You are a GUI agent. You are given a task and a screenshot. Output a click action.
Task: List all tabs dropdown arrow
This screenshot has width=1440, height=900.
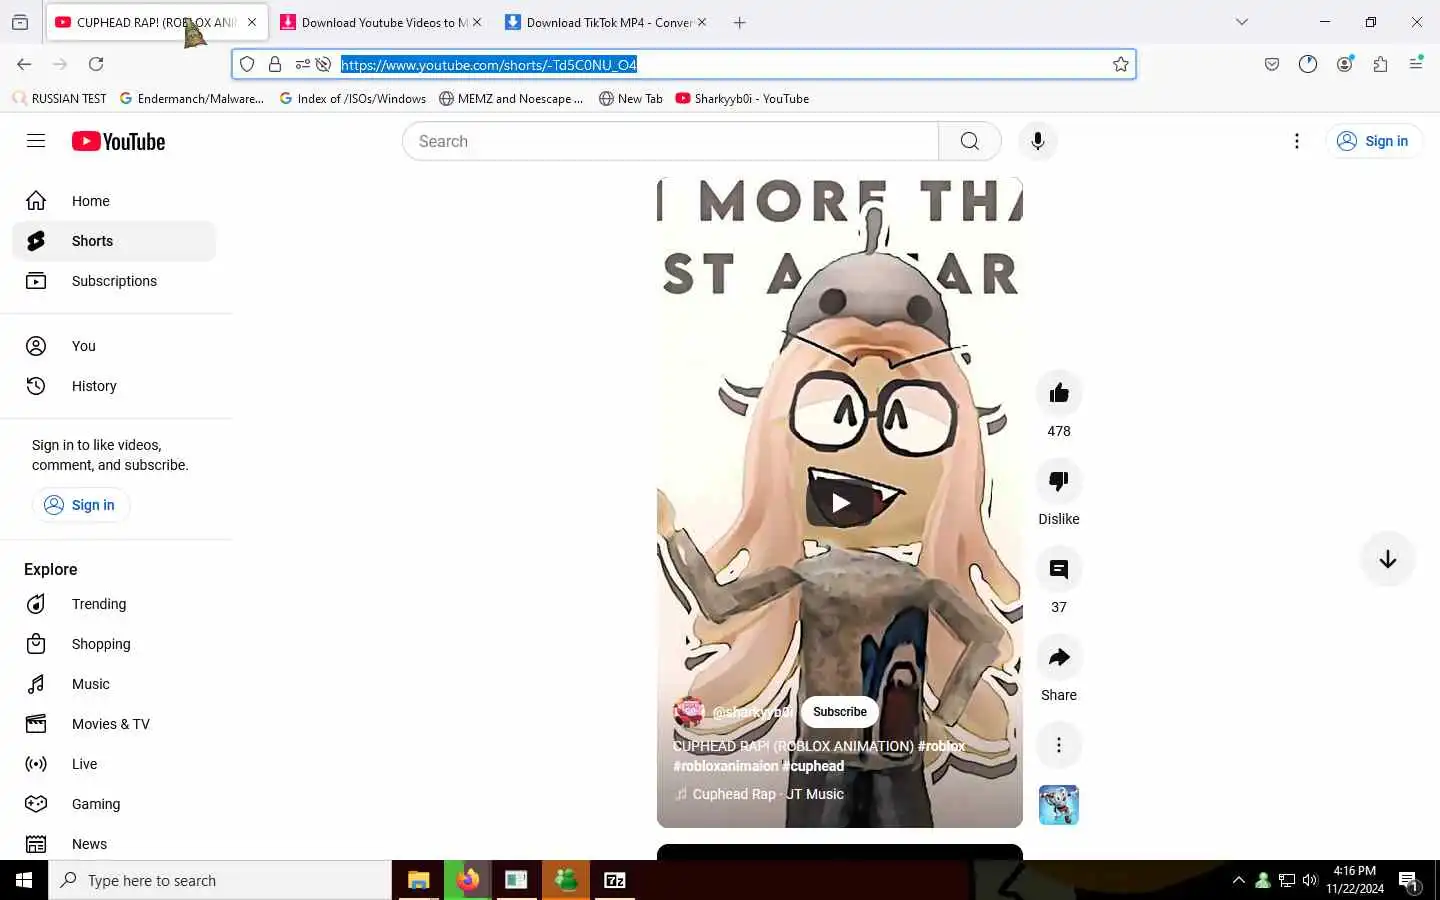(1242, 22)
